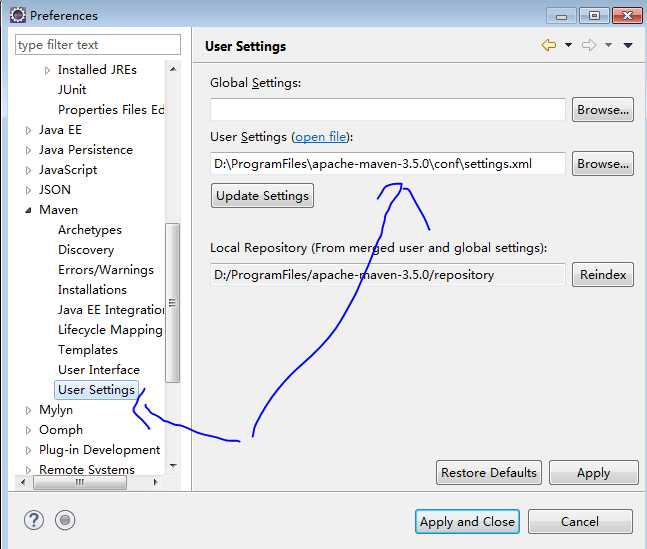This screenshot has height=549, width=647.
Task: Click the help question mark icon
Action: pyautogui.click(x=34, y=520)
